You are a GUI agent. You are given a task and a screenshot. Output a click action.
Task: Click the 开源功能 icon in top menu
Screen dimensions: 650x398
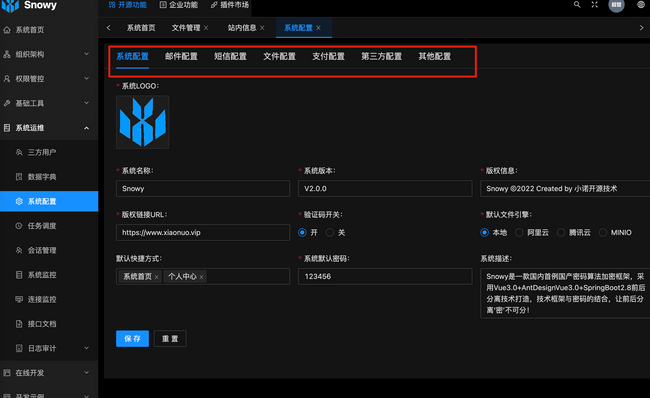point(112,5)
